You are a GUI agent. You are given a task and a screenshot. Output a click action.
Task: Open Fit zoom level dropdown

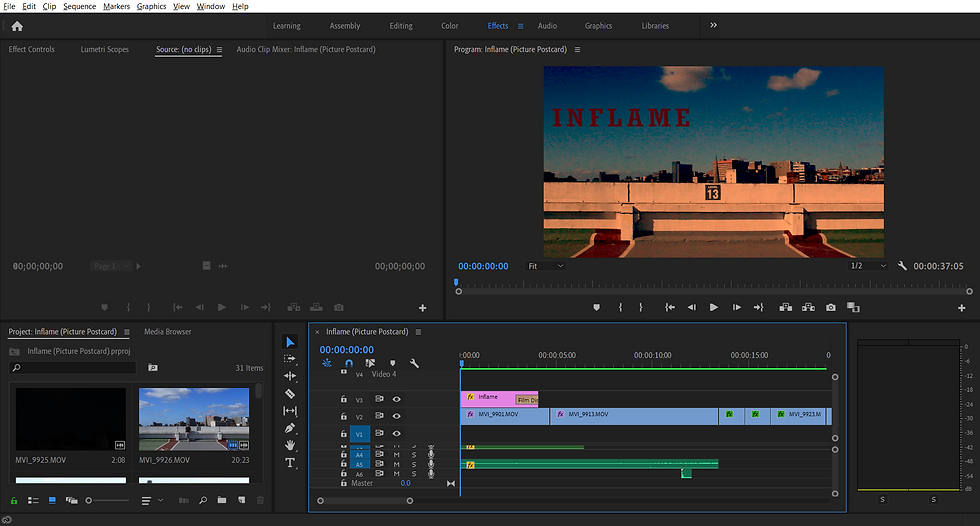point(546,266)
